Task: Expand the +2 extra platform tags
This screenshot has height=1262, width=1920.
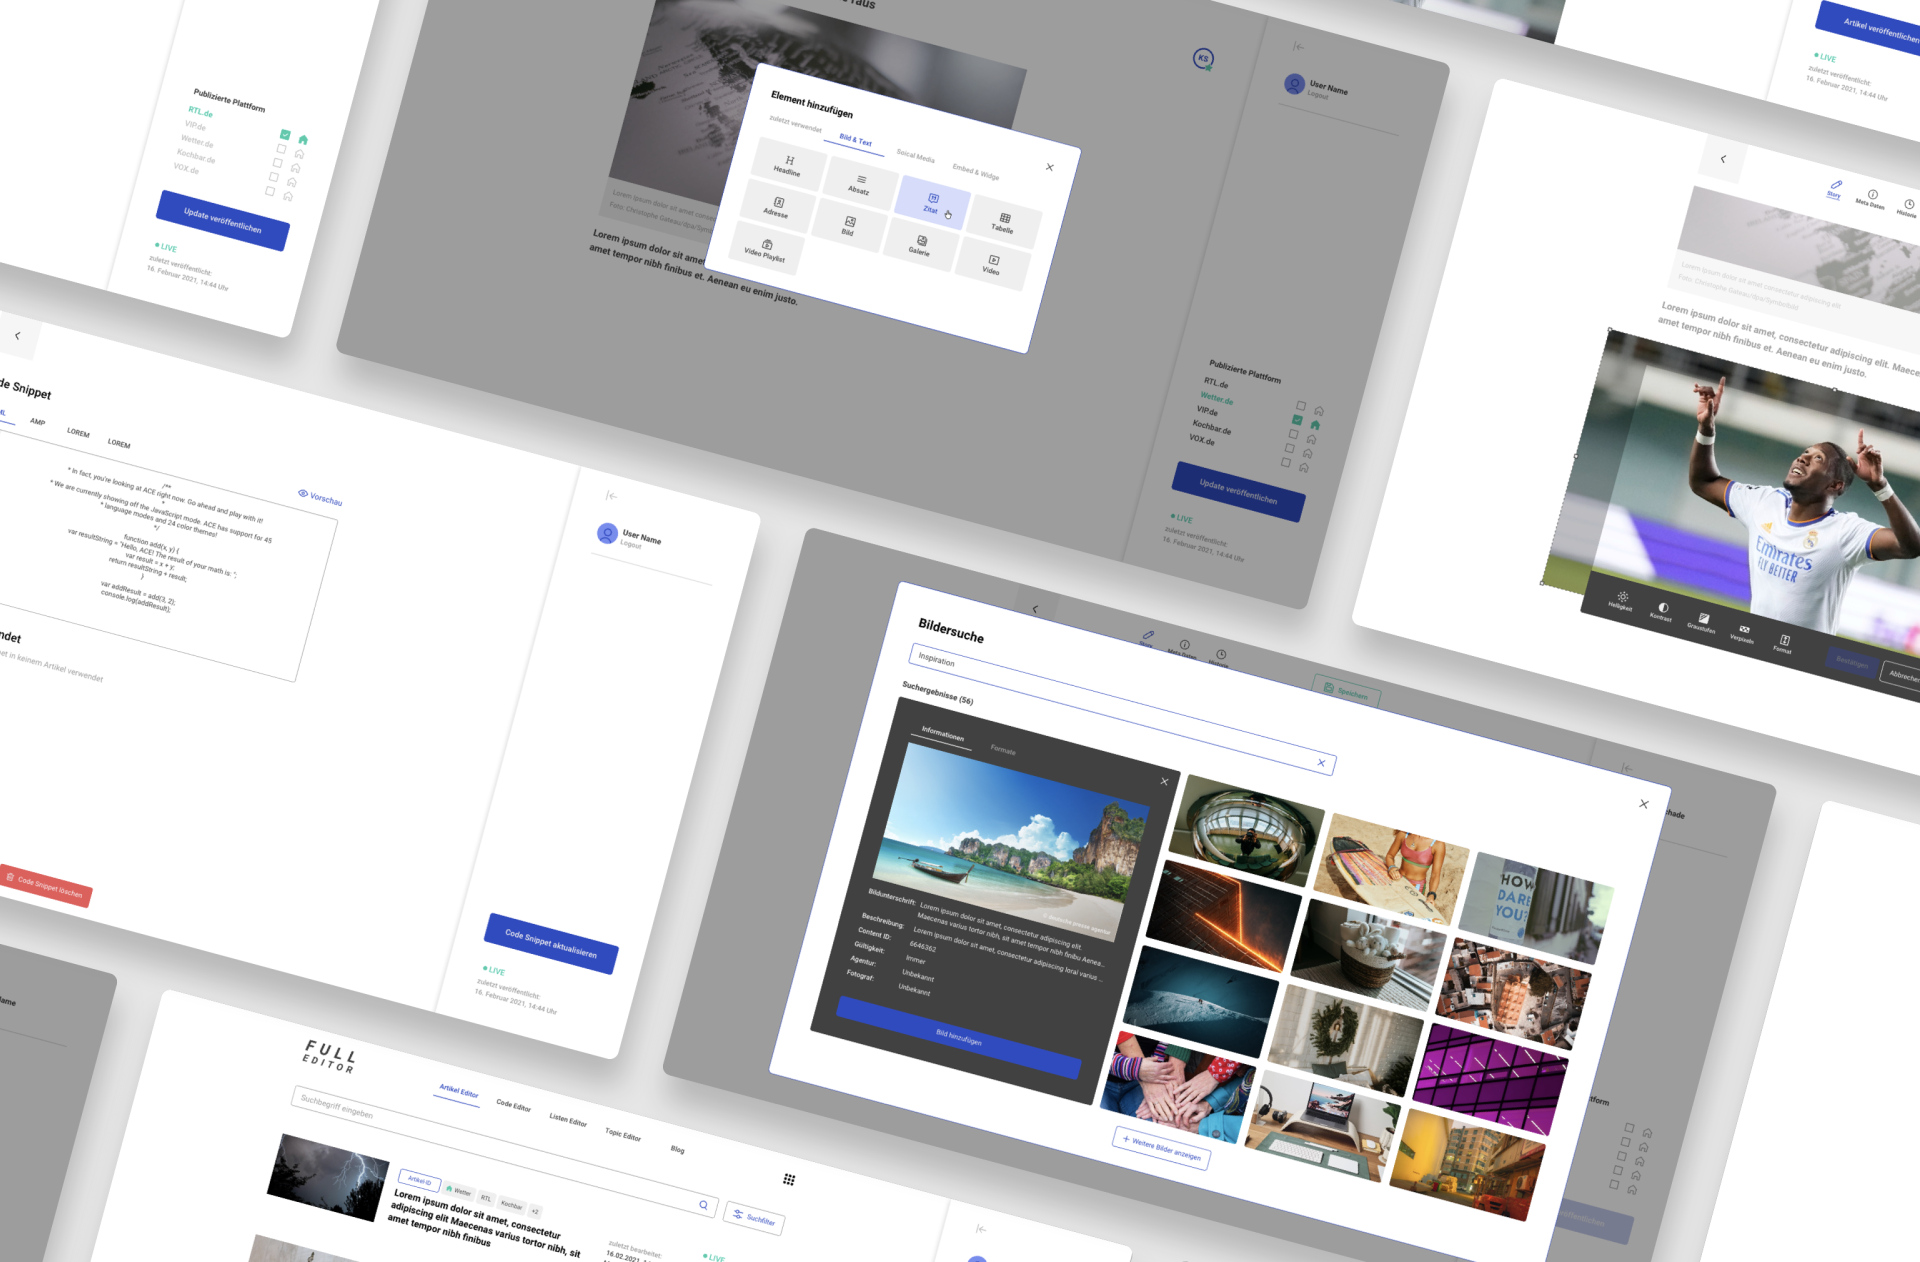Action: [x=535, y=1211]
